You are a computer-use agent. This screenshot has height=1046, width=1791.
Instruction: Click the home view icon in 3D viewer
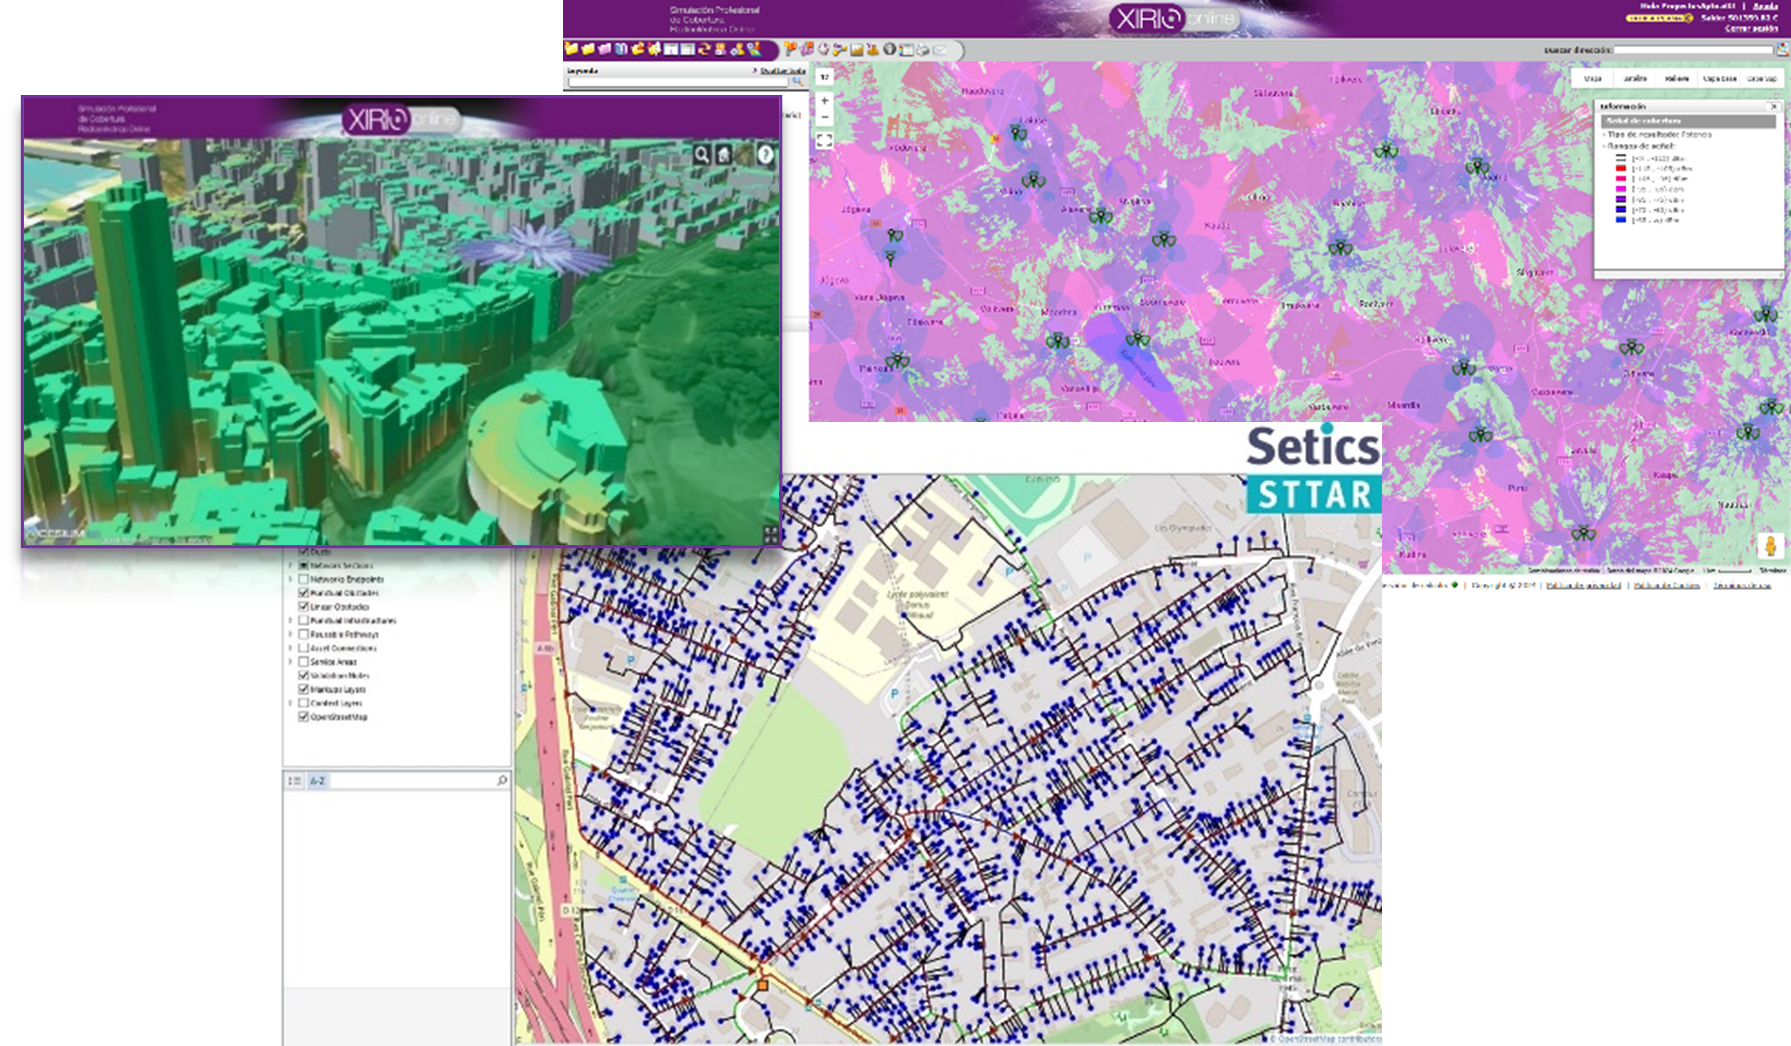click(x=723, y=154)
